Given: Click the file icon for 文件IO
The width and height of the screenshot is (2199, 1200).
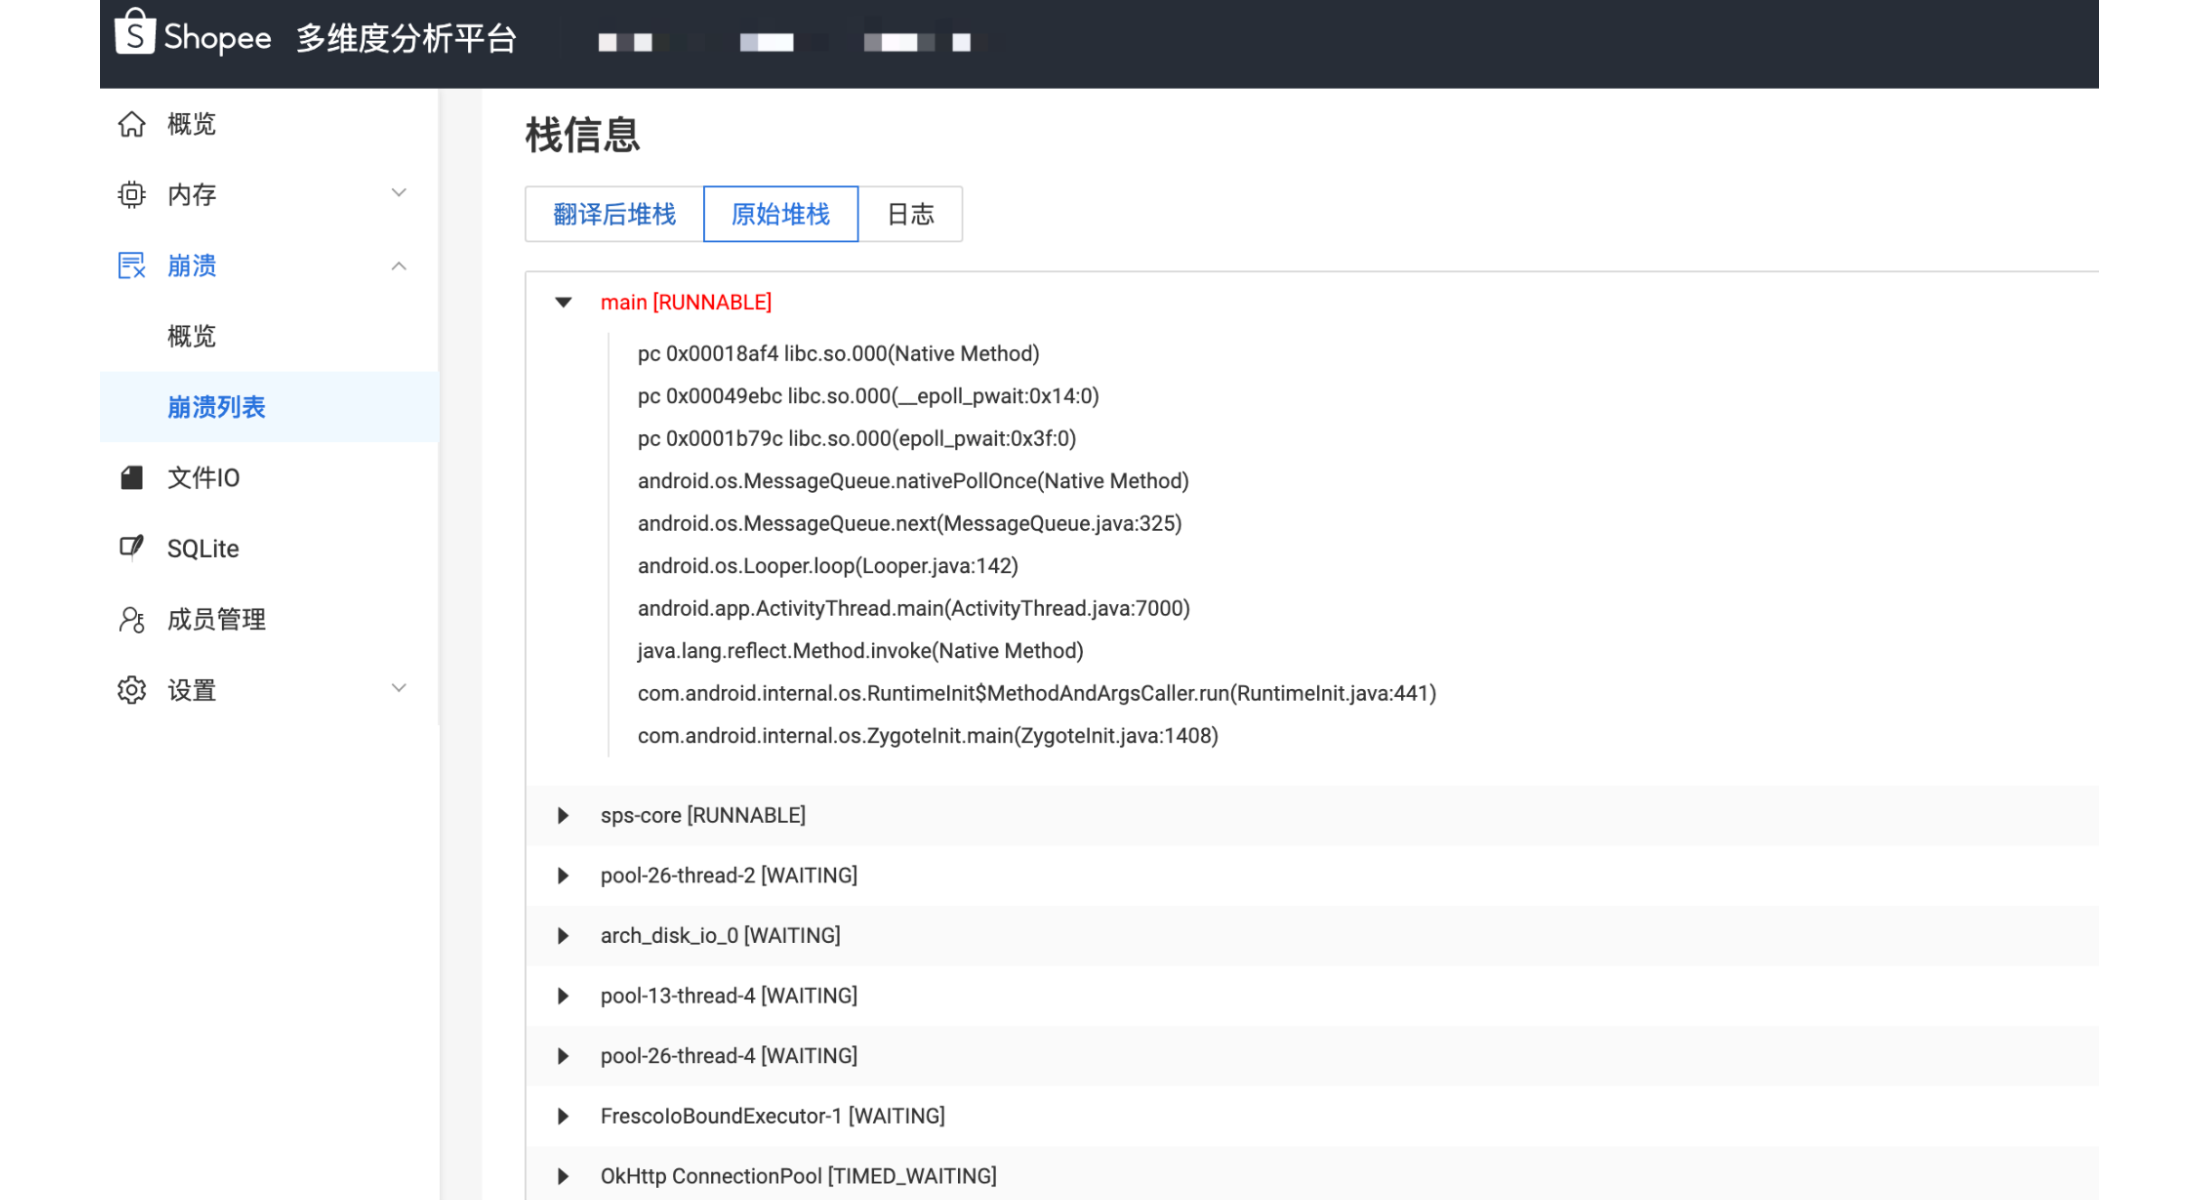Looking at the screenshot, I should tap(132, 477).
